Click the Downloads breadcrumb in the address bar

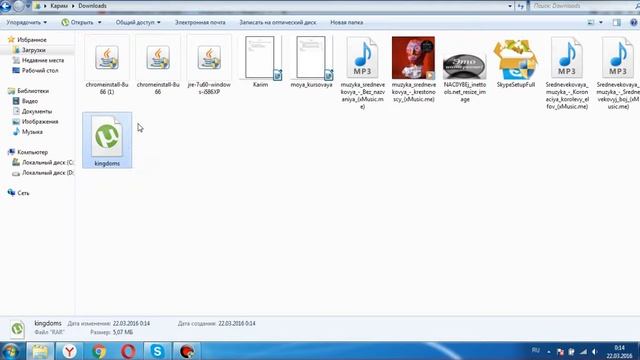click(92, 6)
